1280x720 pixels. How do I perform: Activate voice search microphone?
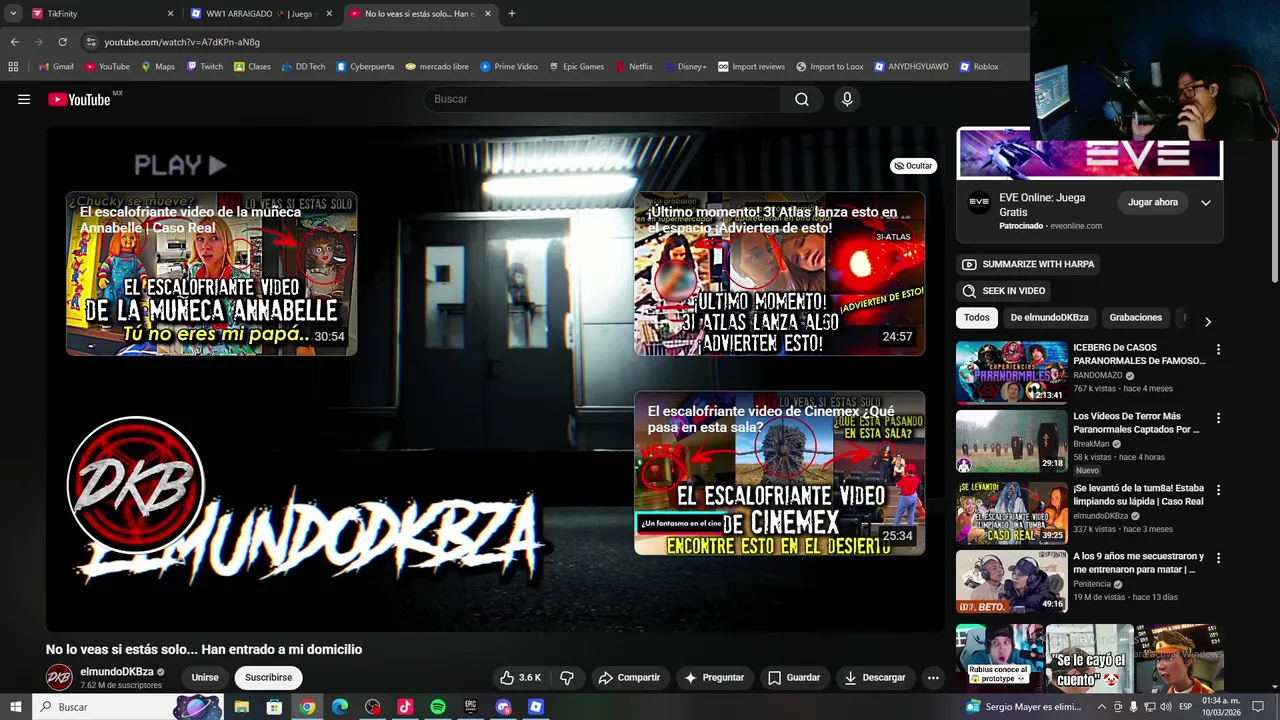tap(847, 99)
